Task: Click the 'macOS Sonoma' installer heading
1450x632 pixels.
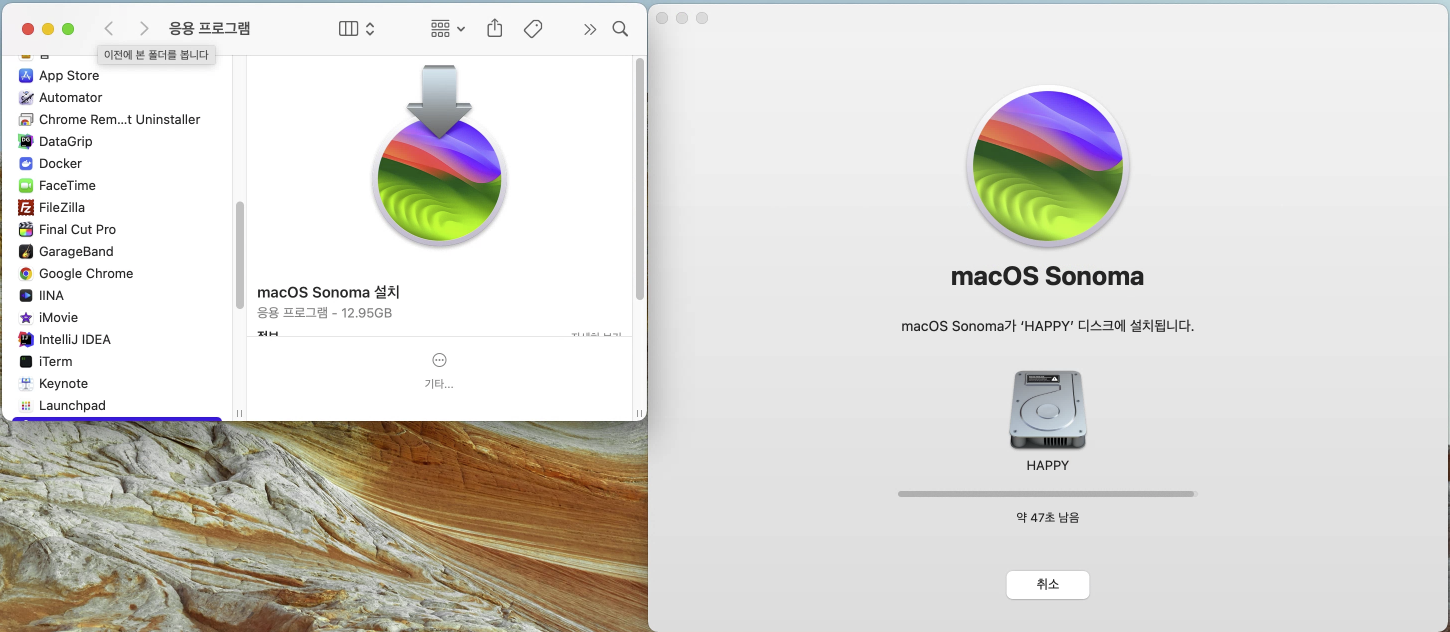Action: [1047, 276]
